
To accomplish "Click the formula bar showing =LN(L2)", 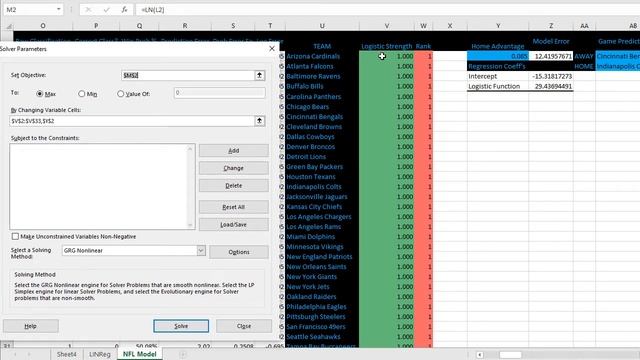I will [x=388, y=9].
